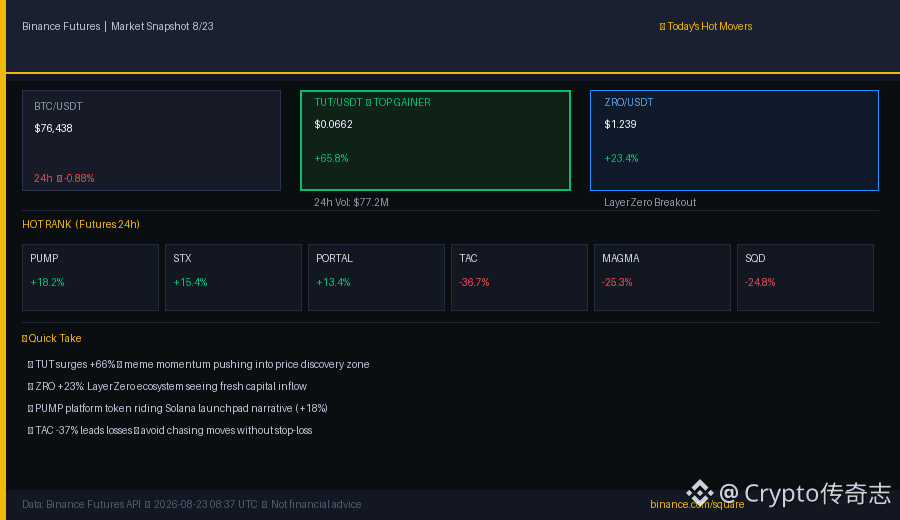Click the TUT price $0.0662
This screenshot has height=520, width=900.
pyautogui.click(x=333, y=124)
